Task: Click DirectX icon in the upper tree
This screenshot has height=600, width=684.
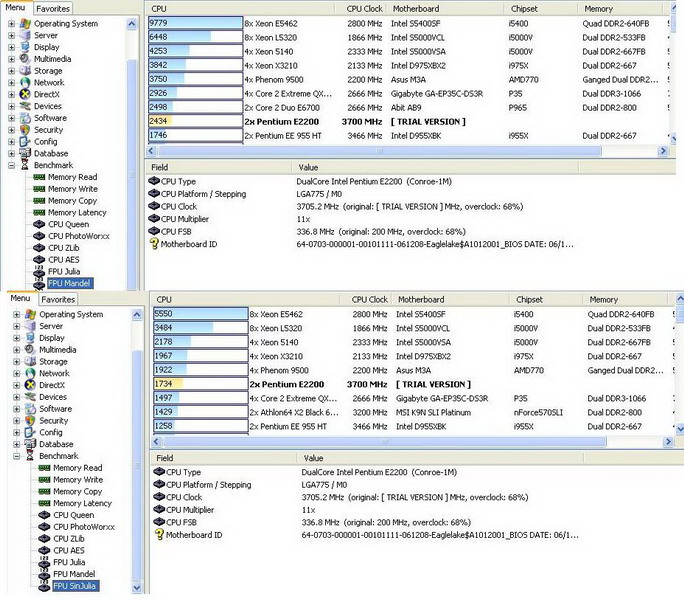Action: (x=25, y=94)
